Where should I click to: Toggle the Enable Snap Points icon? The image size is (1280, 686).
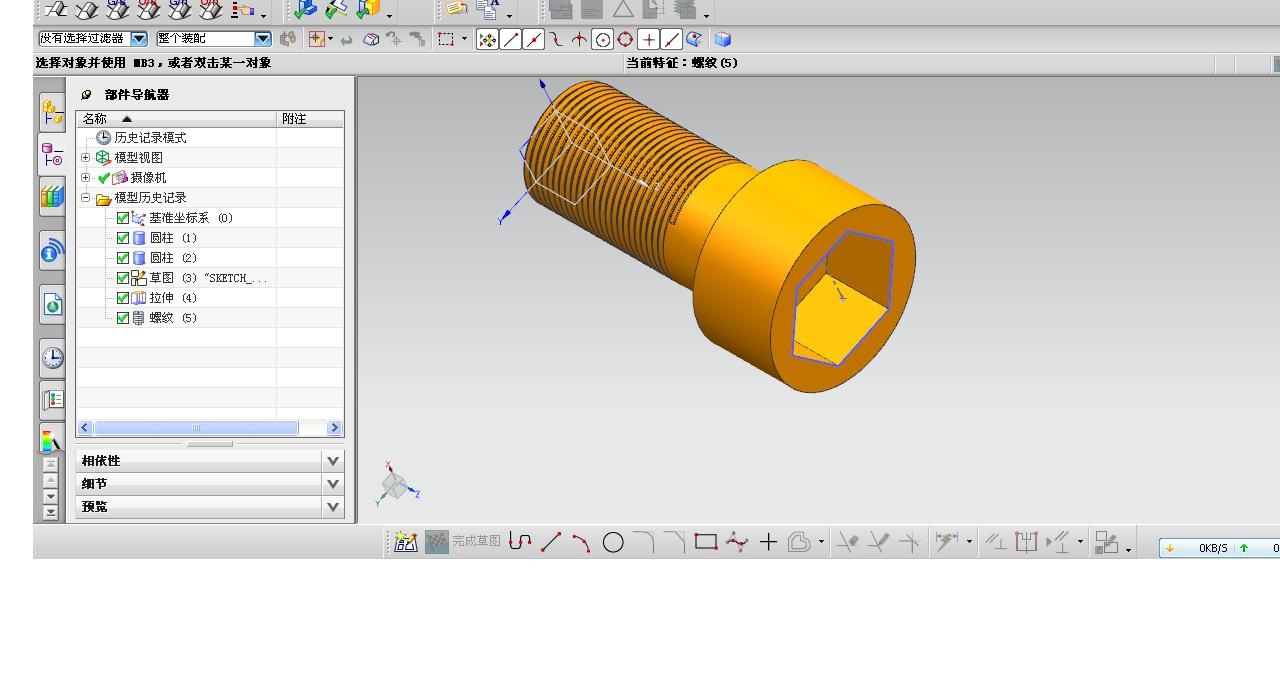(x=487, y=39)
